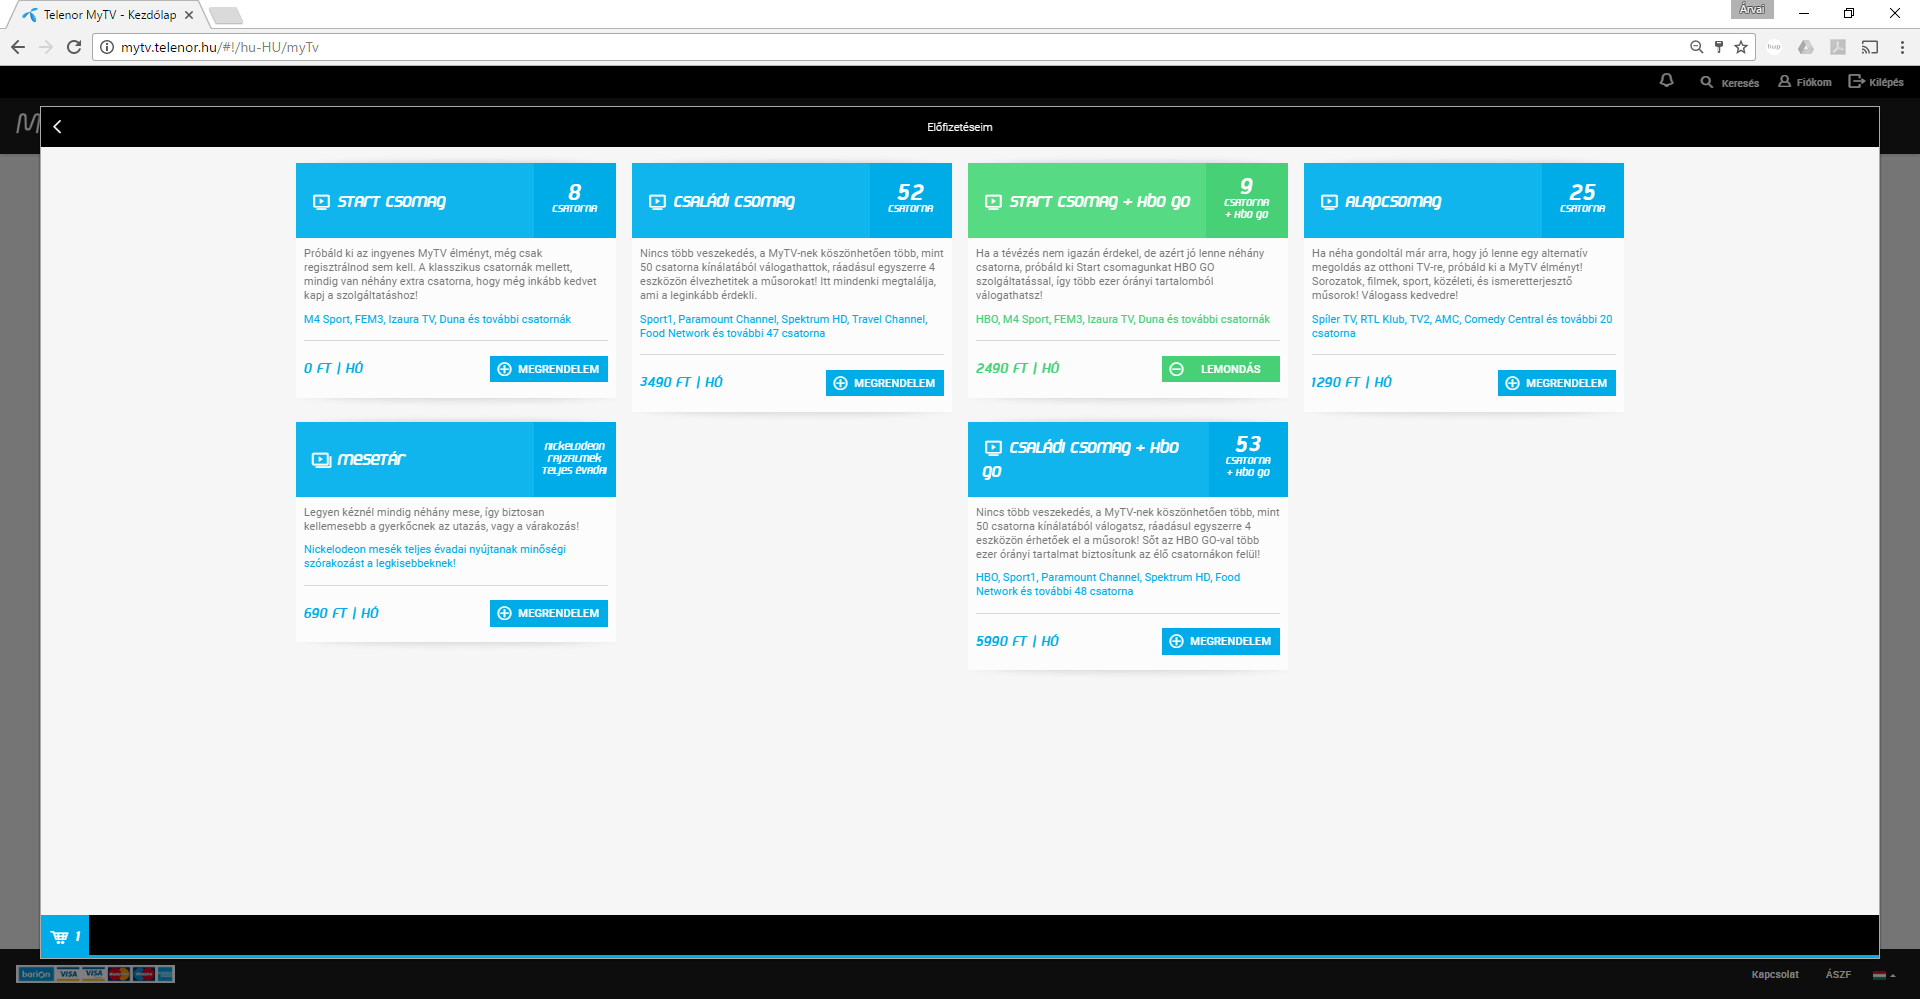Viewport: 1920px width, 999px height.
Task: Order the Mesetár 690 Ft package
Action: (x=549, y=613)
